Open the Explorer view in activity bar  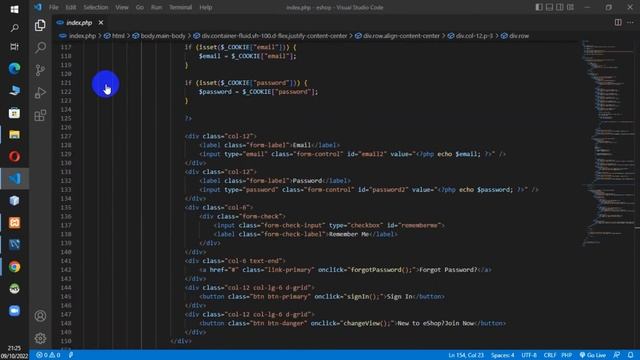click(40, 25)
